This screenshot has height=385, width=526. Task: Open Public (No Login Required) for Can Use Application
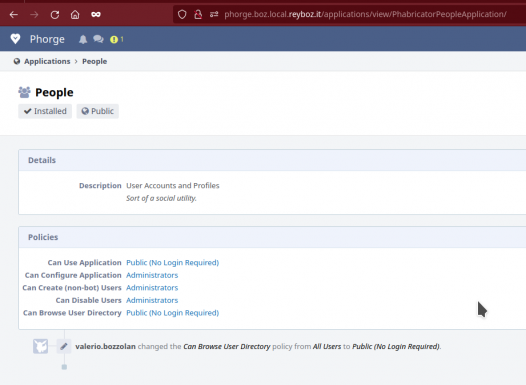172,262
